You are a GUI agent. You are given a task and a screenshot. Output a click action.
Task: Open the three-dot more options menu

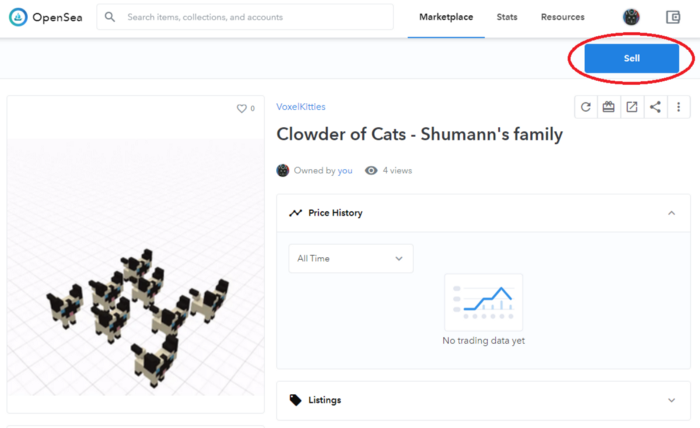click(679, 107)
